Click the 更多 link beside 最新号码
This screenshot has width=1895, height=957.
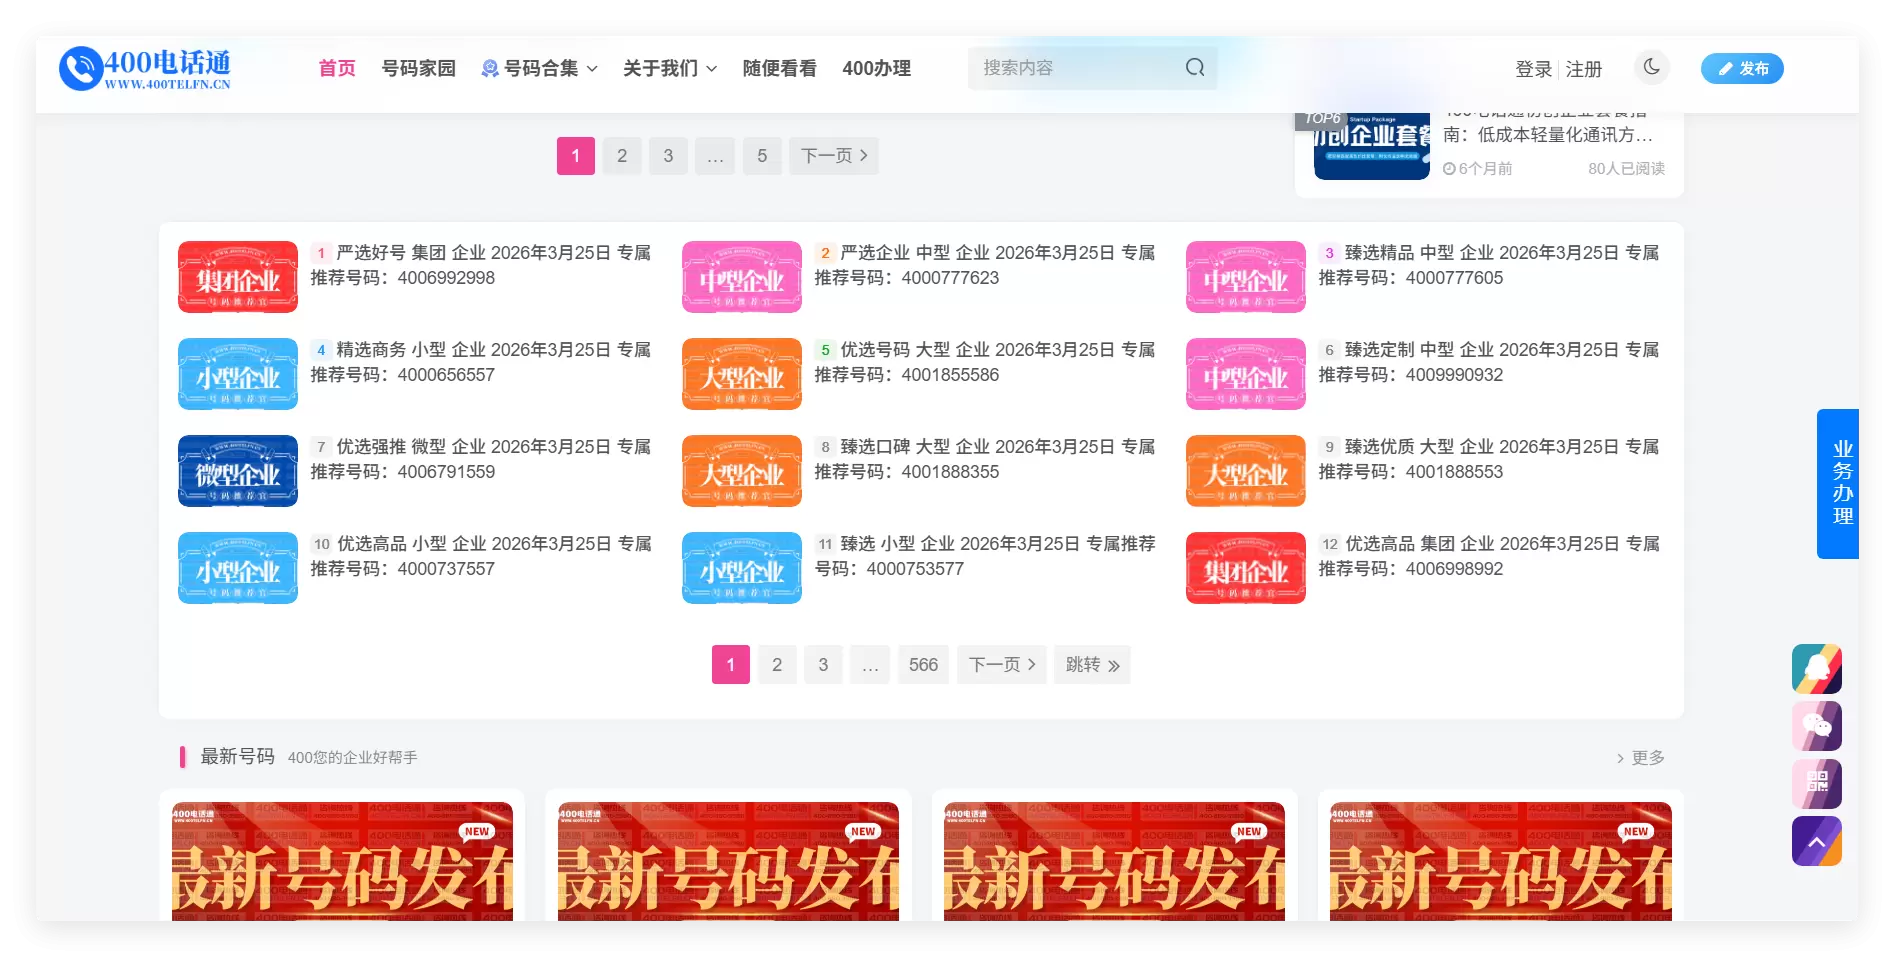(x=1641, y=758)
